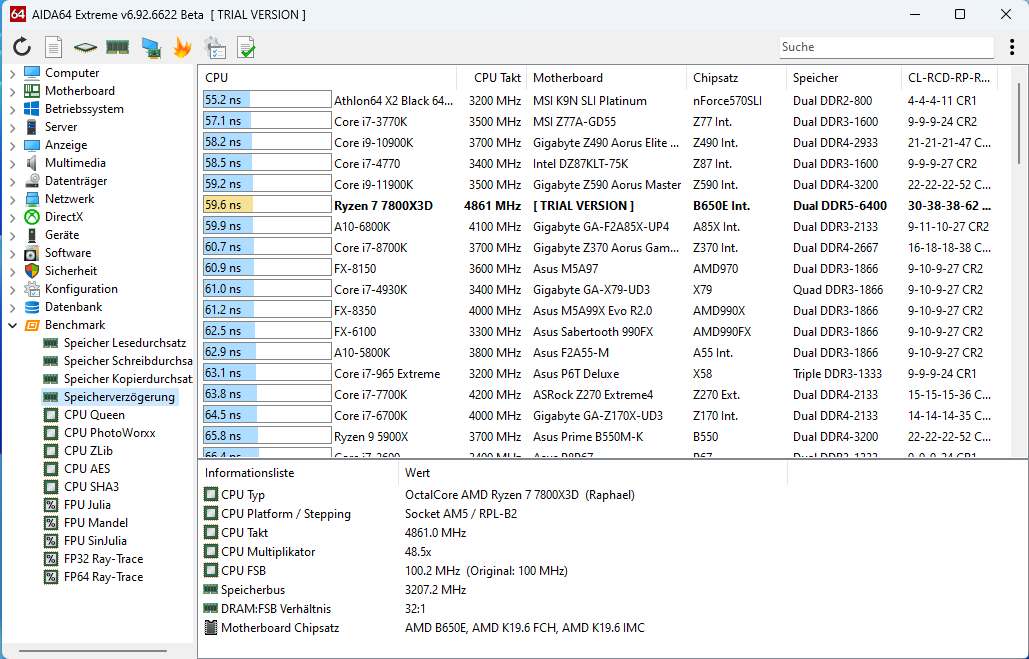The height and width of the screenshot is (659, 1029).
Task: Open CPU ZLib benchmark
Action: point(88,450)
